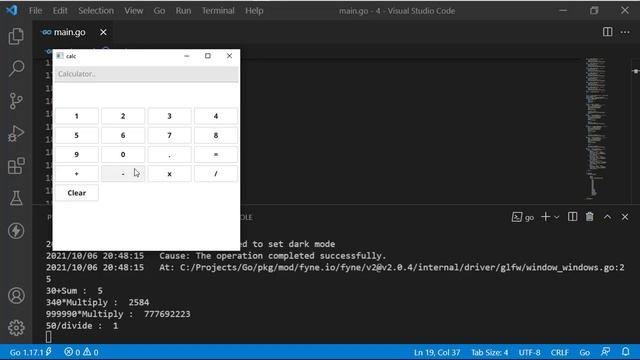The height and width of the screenshot is (360, 640).
Task: Open the notifications bell in status bar
Action: pos(625,352)
